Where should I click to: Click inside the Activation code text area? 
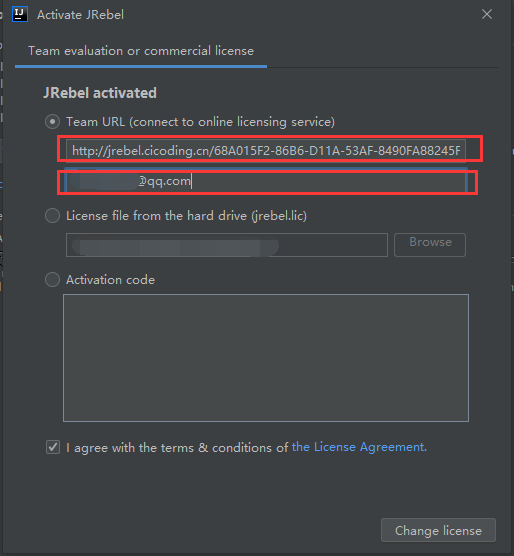pyautogui.click(x=266, y=358)
